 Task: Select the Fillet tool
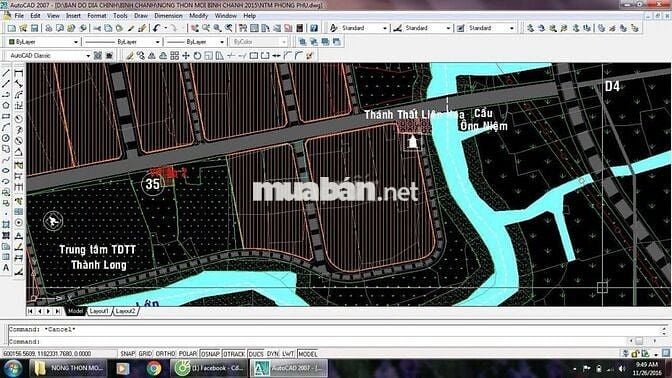[299, 56]
